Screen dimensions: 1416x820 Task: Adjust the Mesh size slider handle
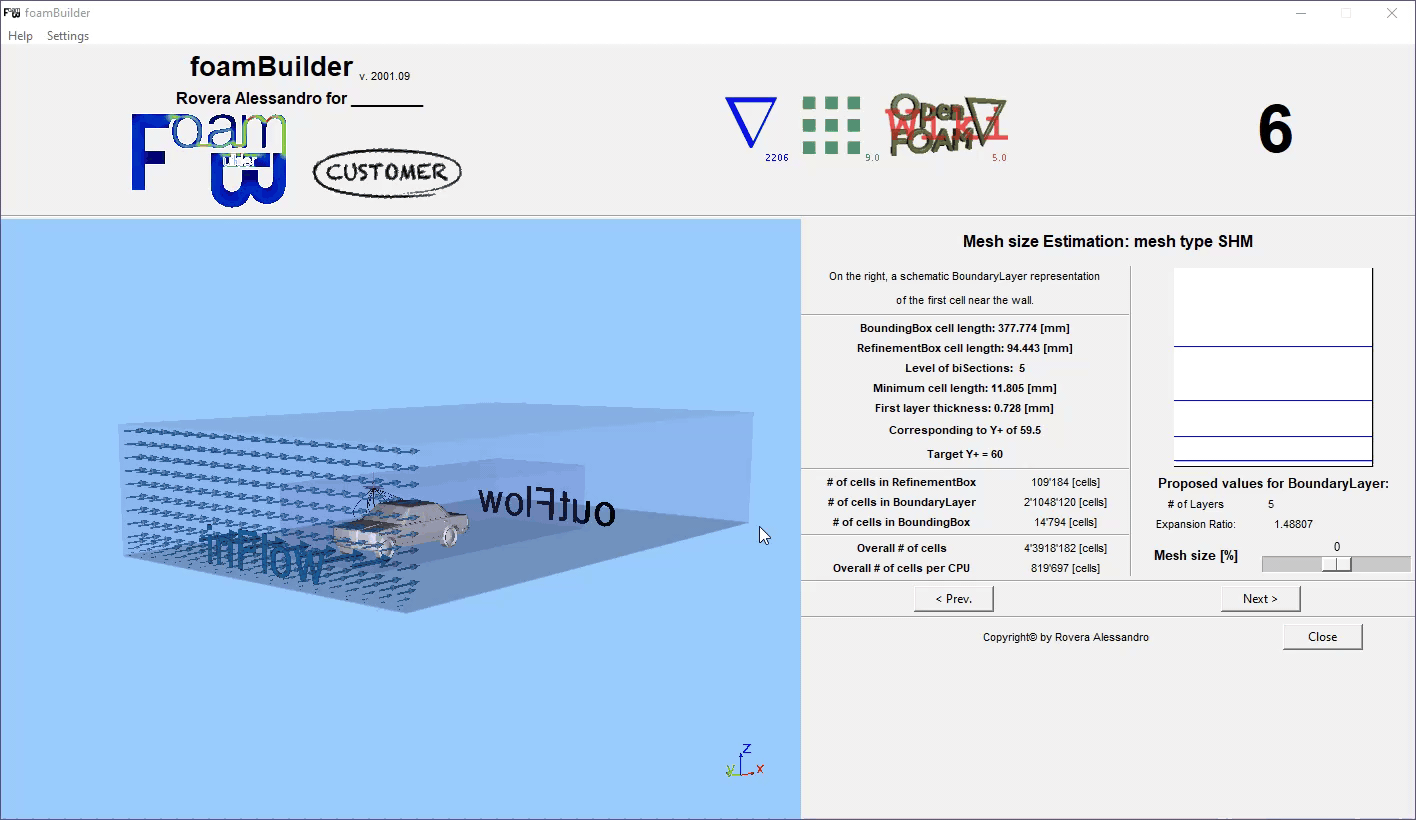pyautogui.click(x=1337, y=564)
